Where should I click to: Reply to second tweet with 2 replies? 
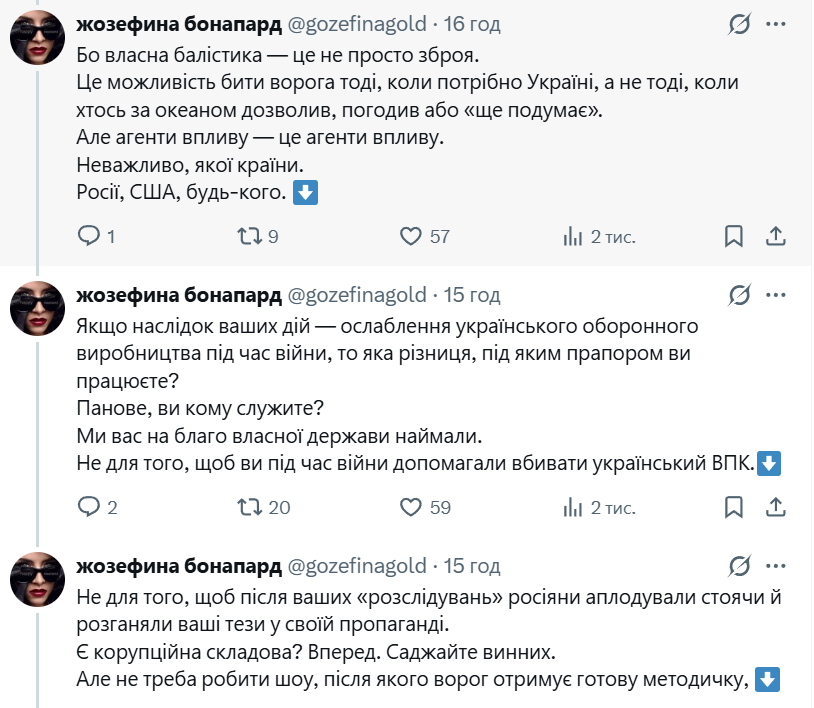[x=89, y=507]
